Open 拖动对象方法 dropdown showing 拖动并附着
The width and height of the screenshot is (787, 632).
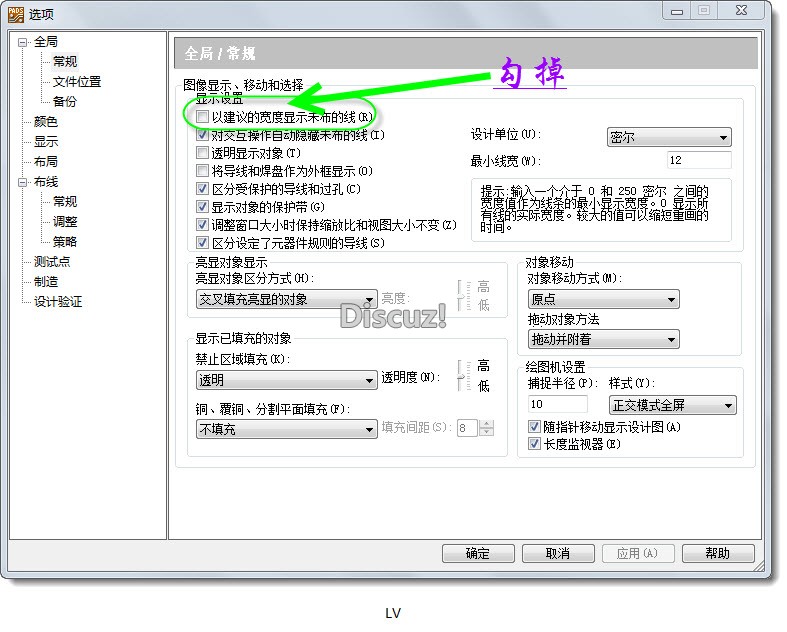pos(604,339)
